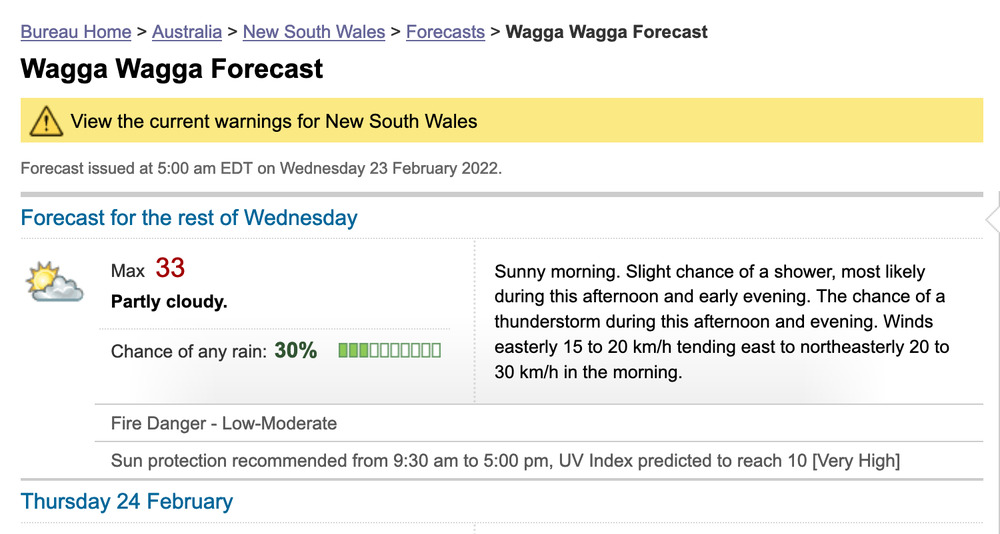The image size is (1000, 534).
Task: Click the current Wagga Wagga Forecast breadcrumb
Action: coord(607,32)
